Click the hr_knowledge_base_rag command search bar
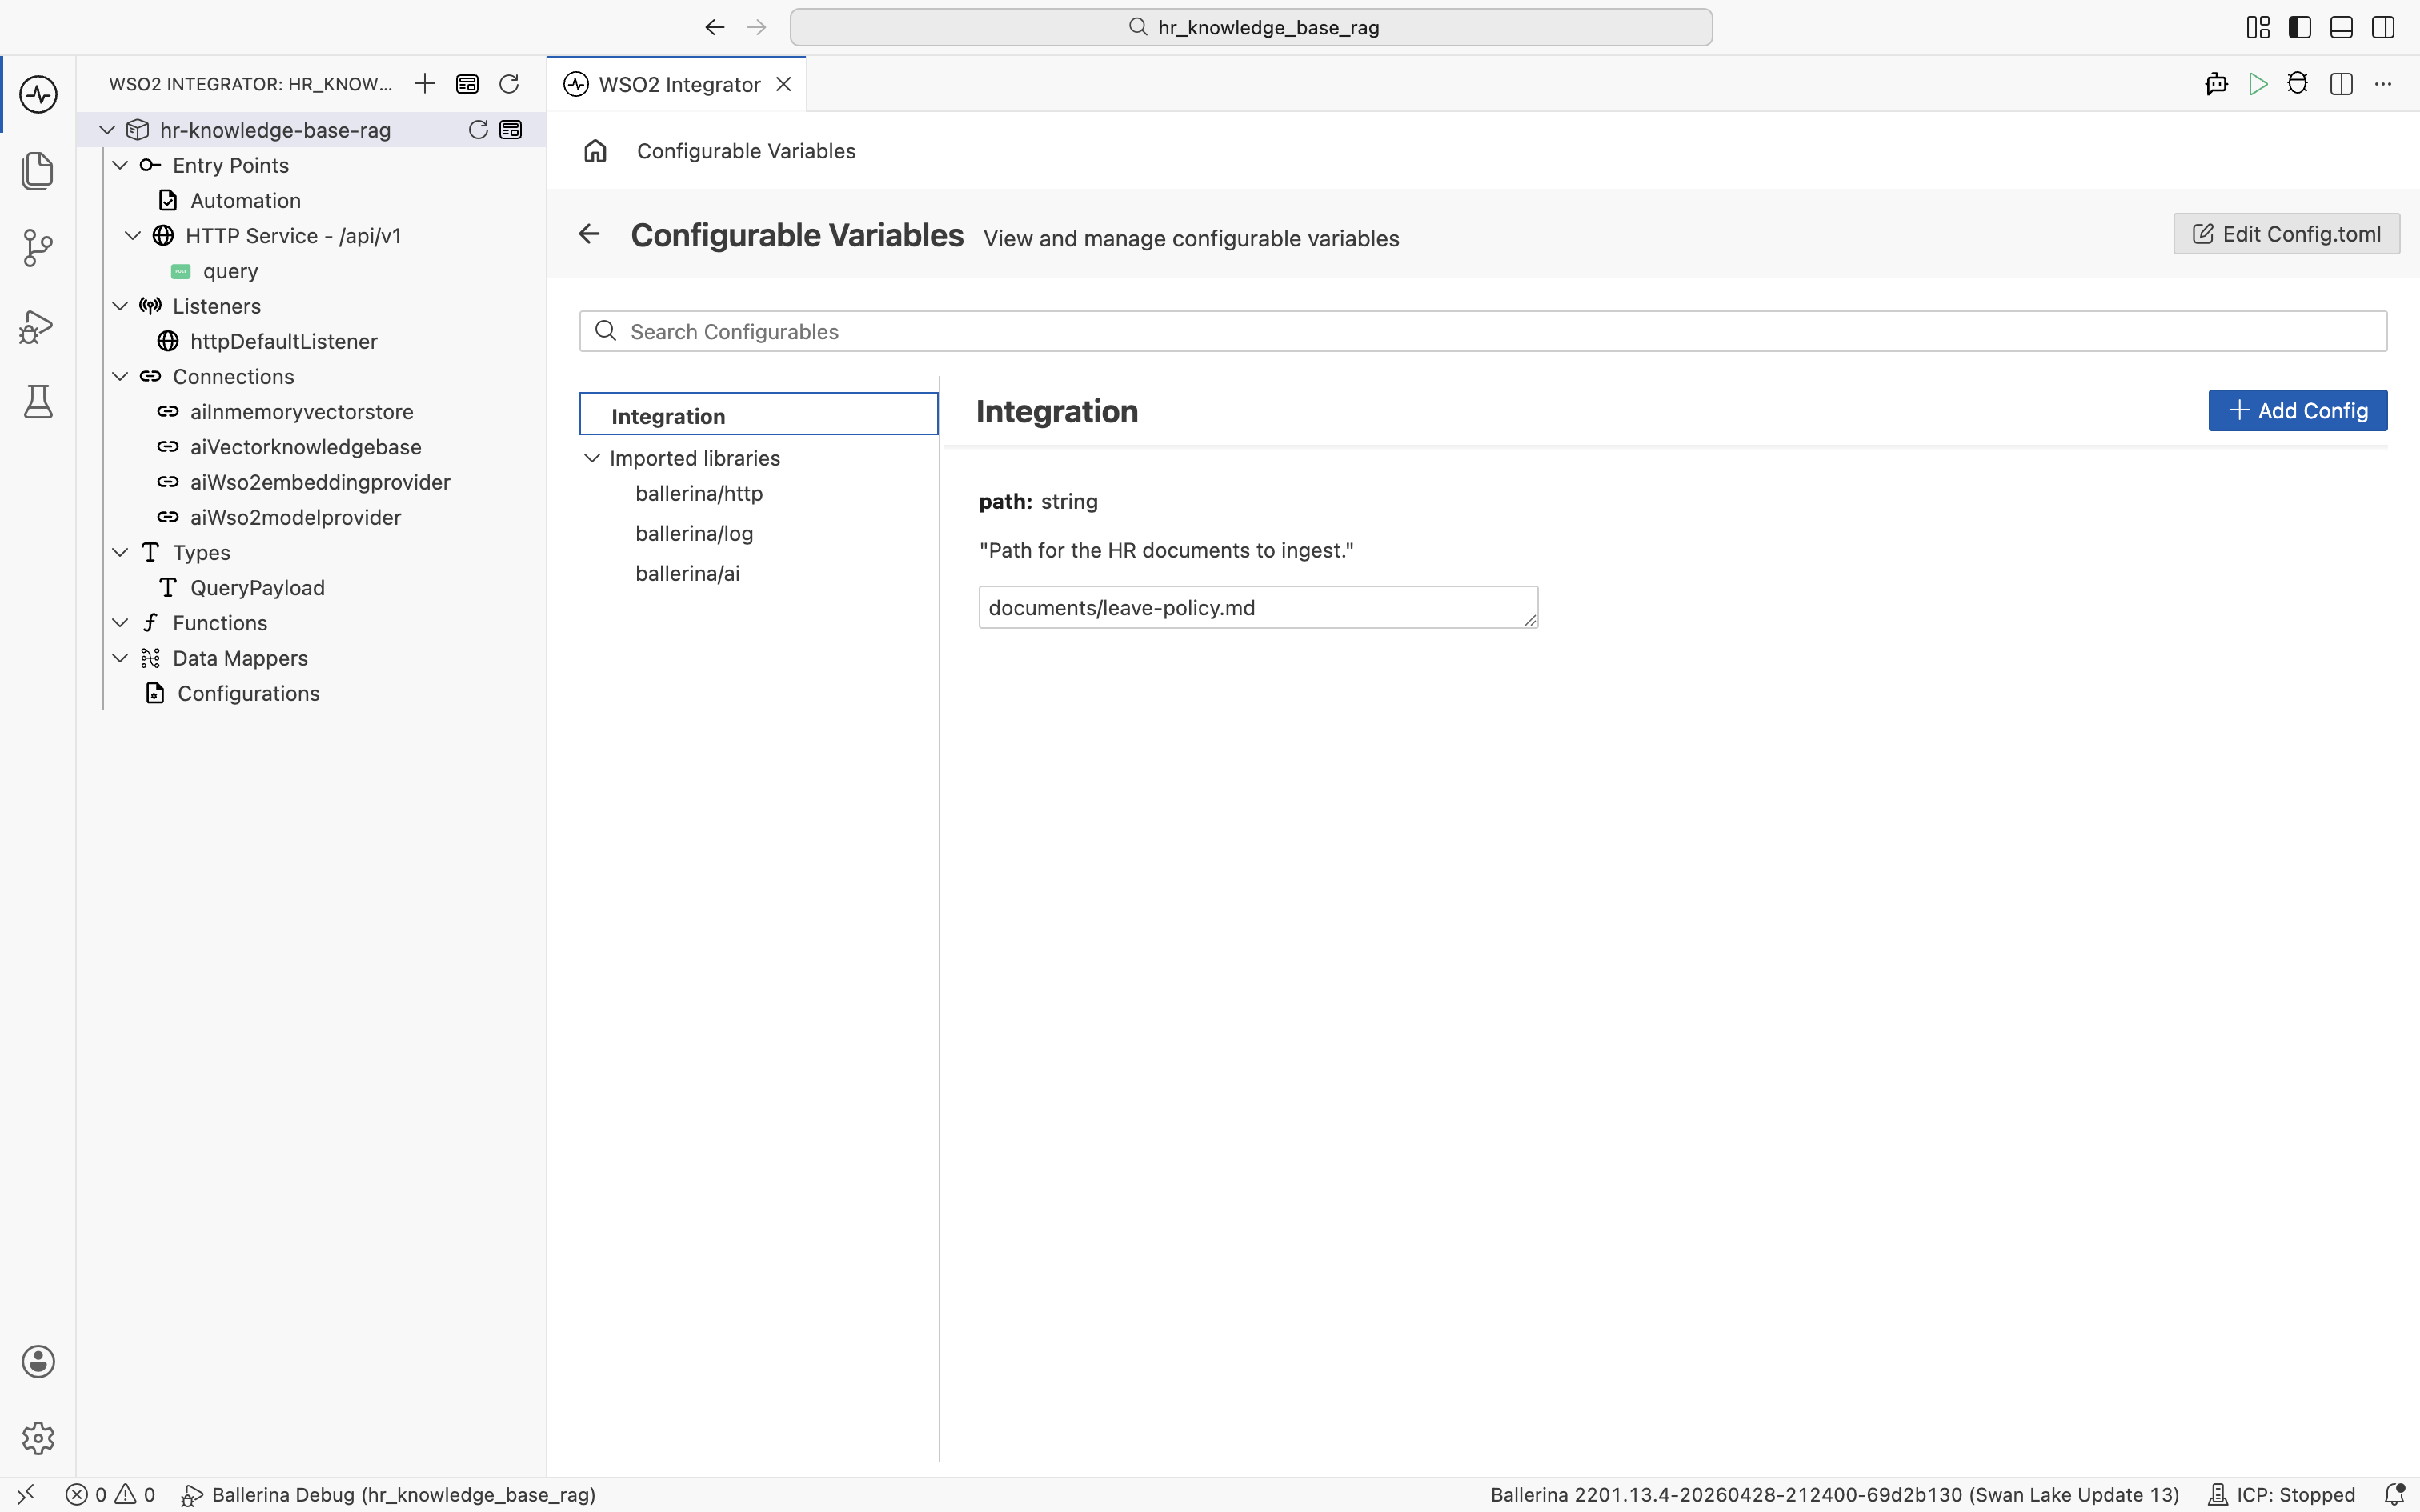Screen dimensions: 2420x1512 tap(1251, 27)
